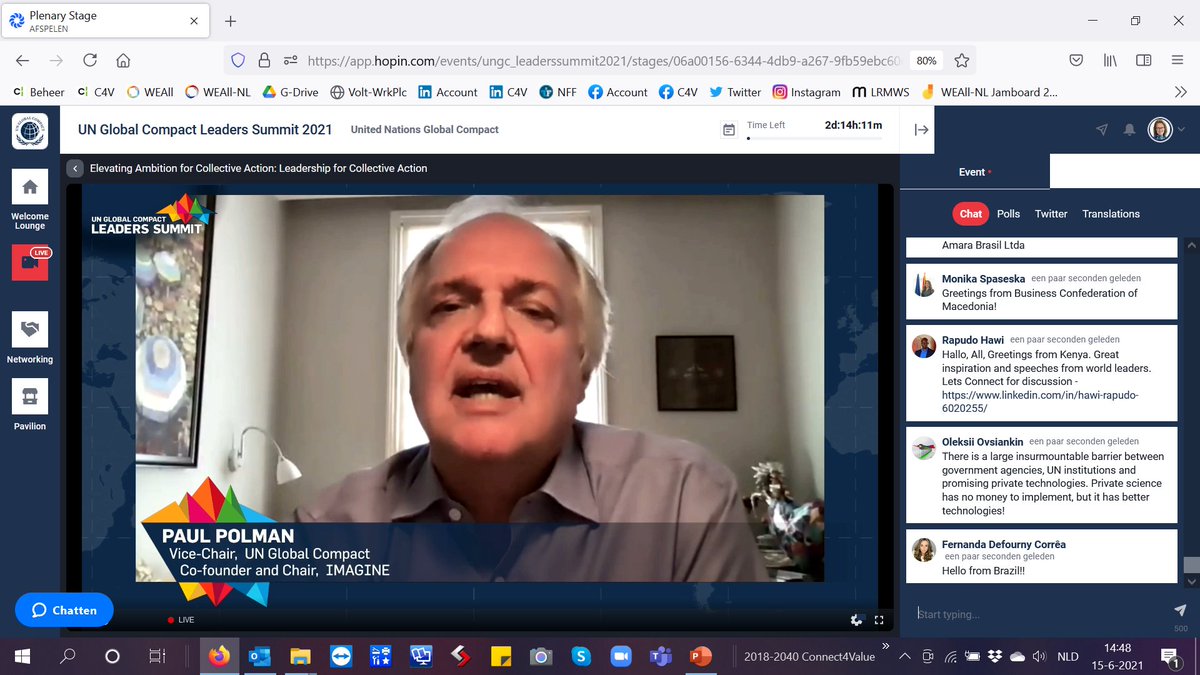
Task: Collapse the side panel with arrow icon
Action: click(922, 130)
